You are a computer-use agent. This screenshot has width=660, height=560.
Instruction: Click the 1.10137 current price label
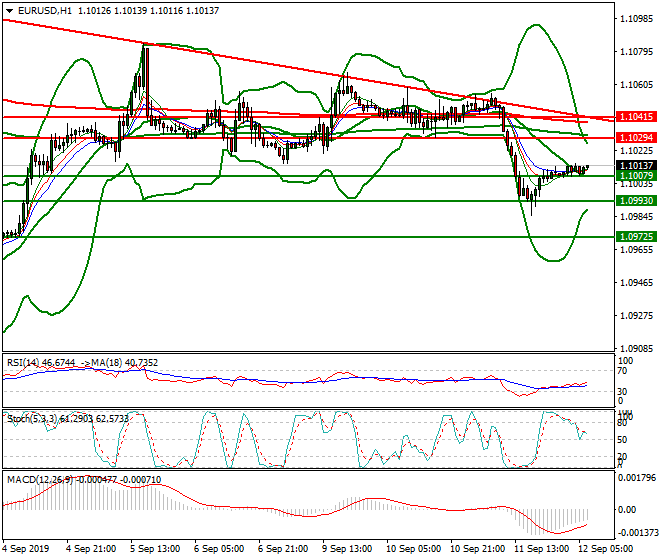click(636, 166)
